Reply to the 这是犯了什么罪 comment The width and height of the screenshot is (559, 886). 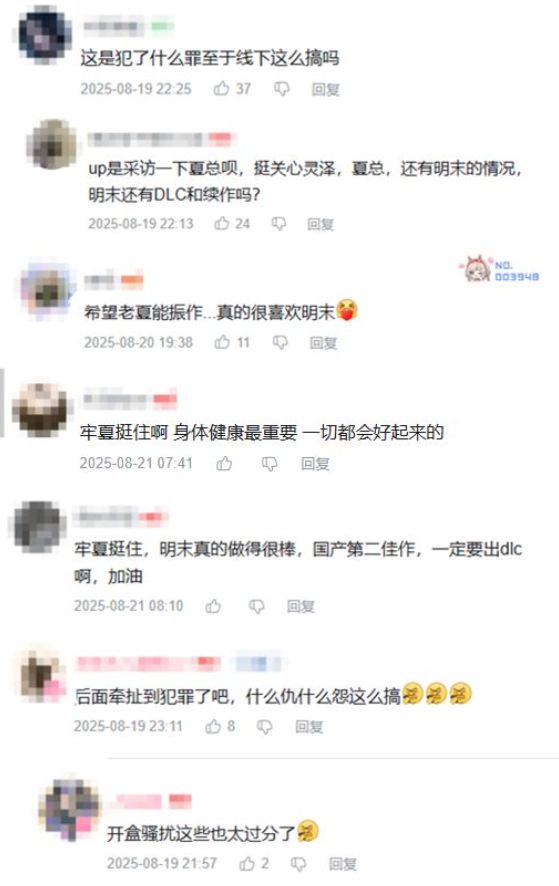point(326,89)
